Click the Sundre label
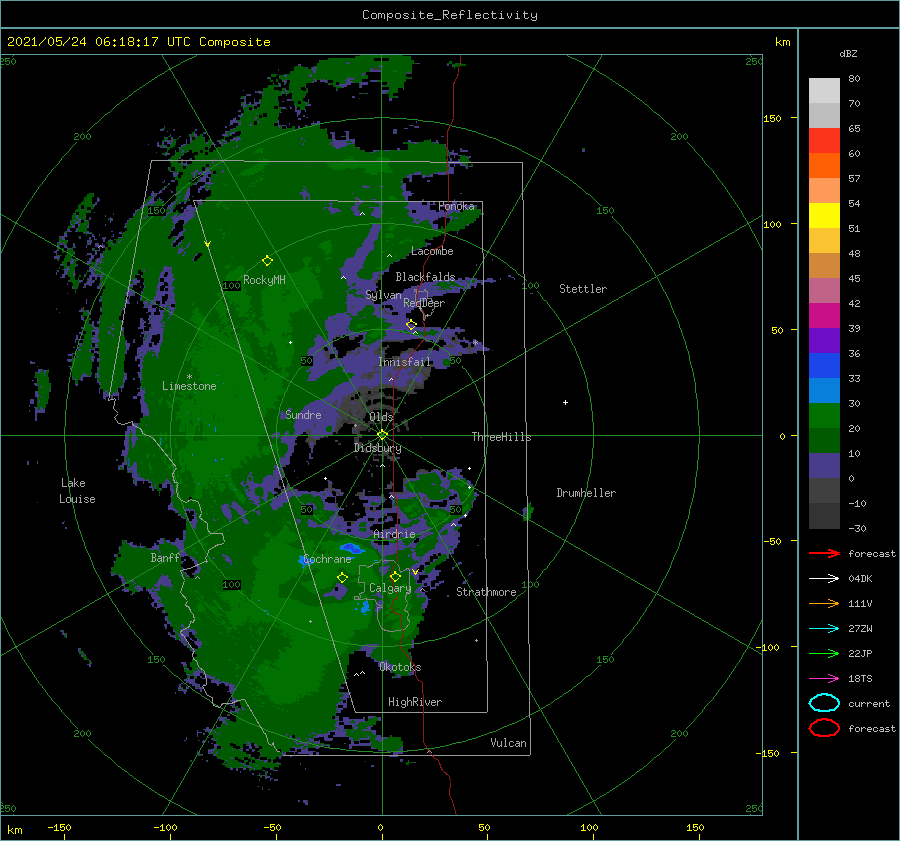Viewport: 900px width, 841px height. click(x=303, y=414)
